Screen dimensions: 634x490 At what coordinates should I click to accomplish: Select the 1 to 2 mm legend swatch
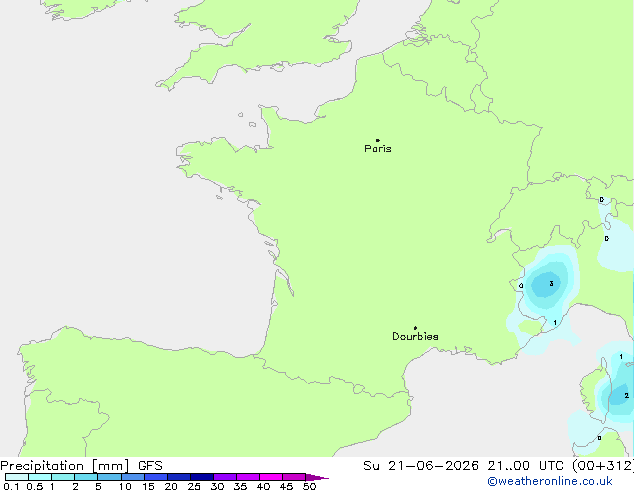63,477
